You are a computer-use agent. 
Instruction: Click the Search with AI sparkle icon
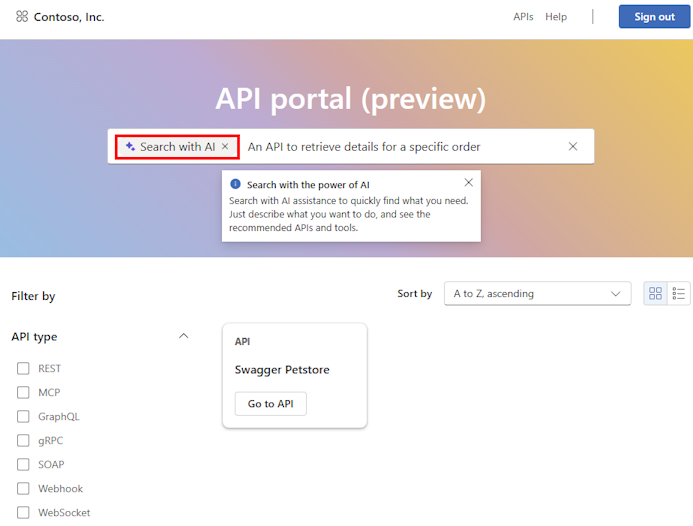[x=130, y=146]
